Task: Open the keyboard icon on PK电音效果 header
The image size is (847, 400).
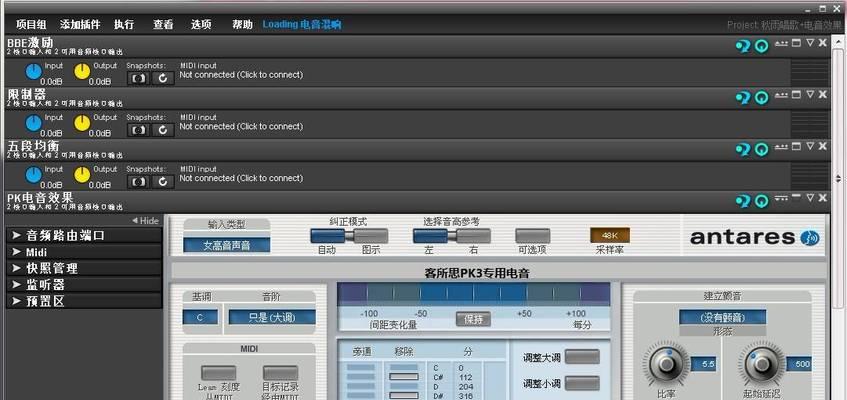Action: (781, 198)
